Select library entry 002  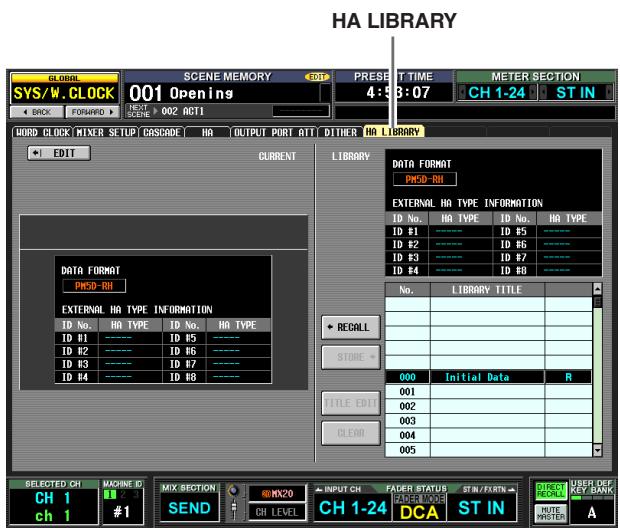point(488,406)
